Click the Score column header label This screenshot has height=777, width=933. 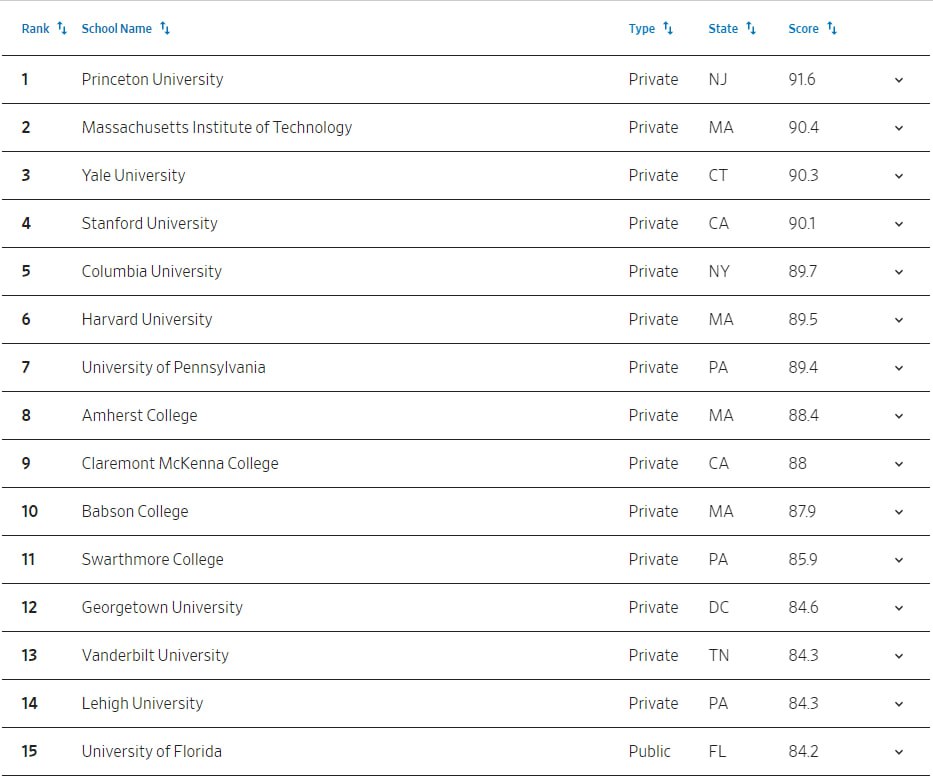[x=803, y=29]
